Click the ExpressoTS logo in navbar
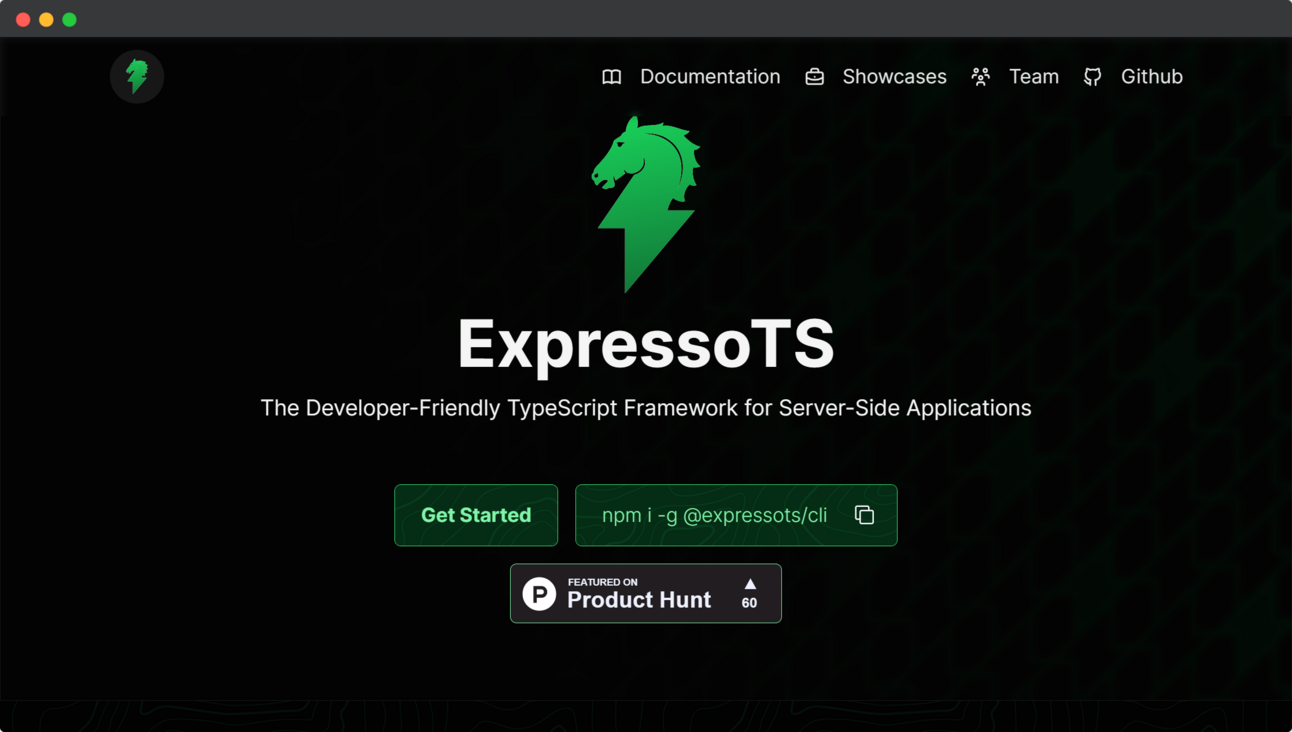This screenshot has width=1292, height=732. coord(137,76)
